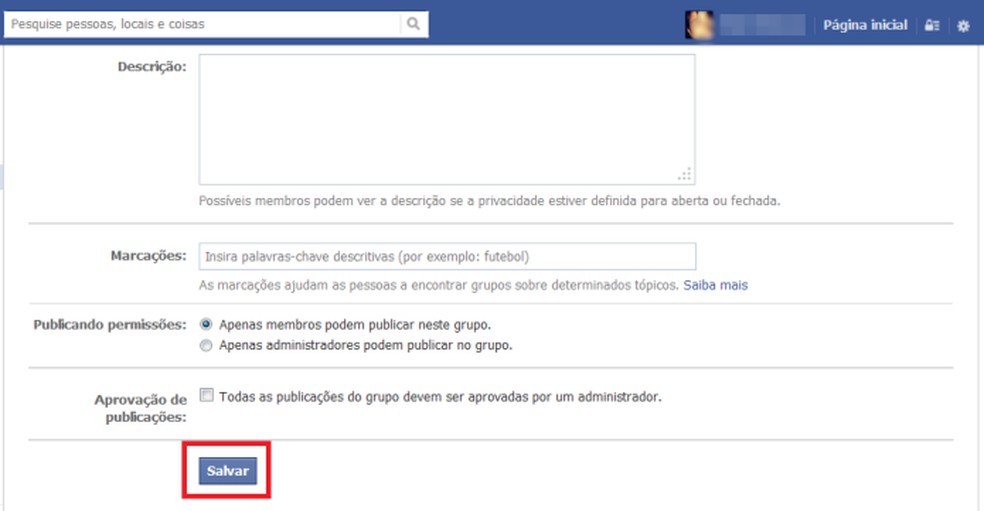Open the settings gear menu
The width and height of the screenshot is (984, 511).
[x=963, y=26]
